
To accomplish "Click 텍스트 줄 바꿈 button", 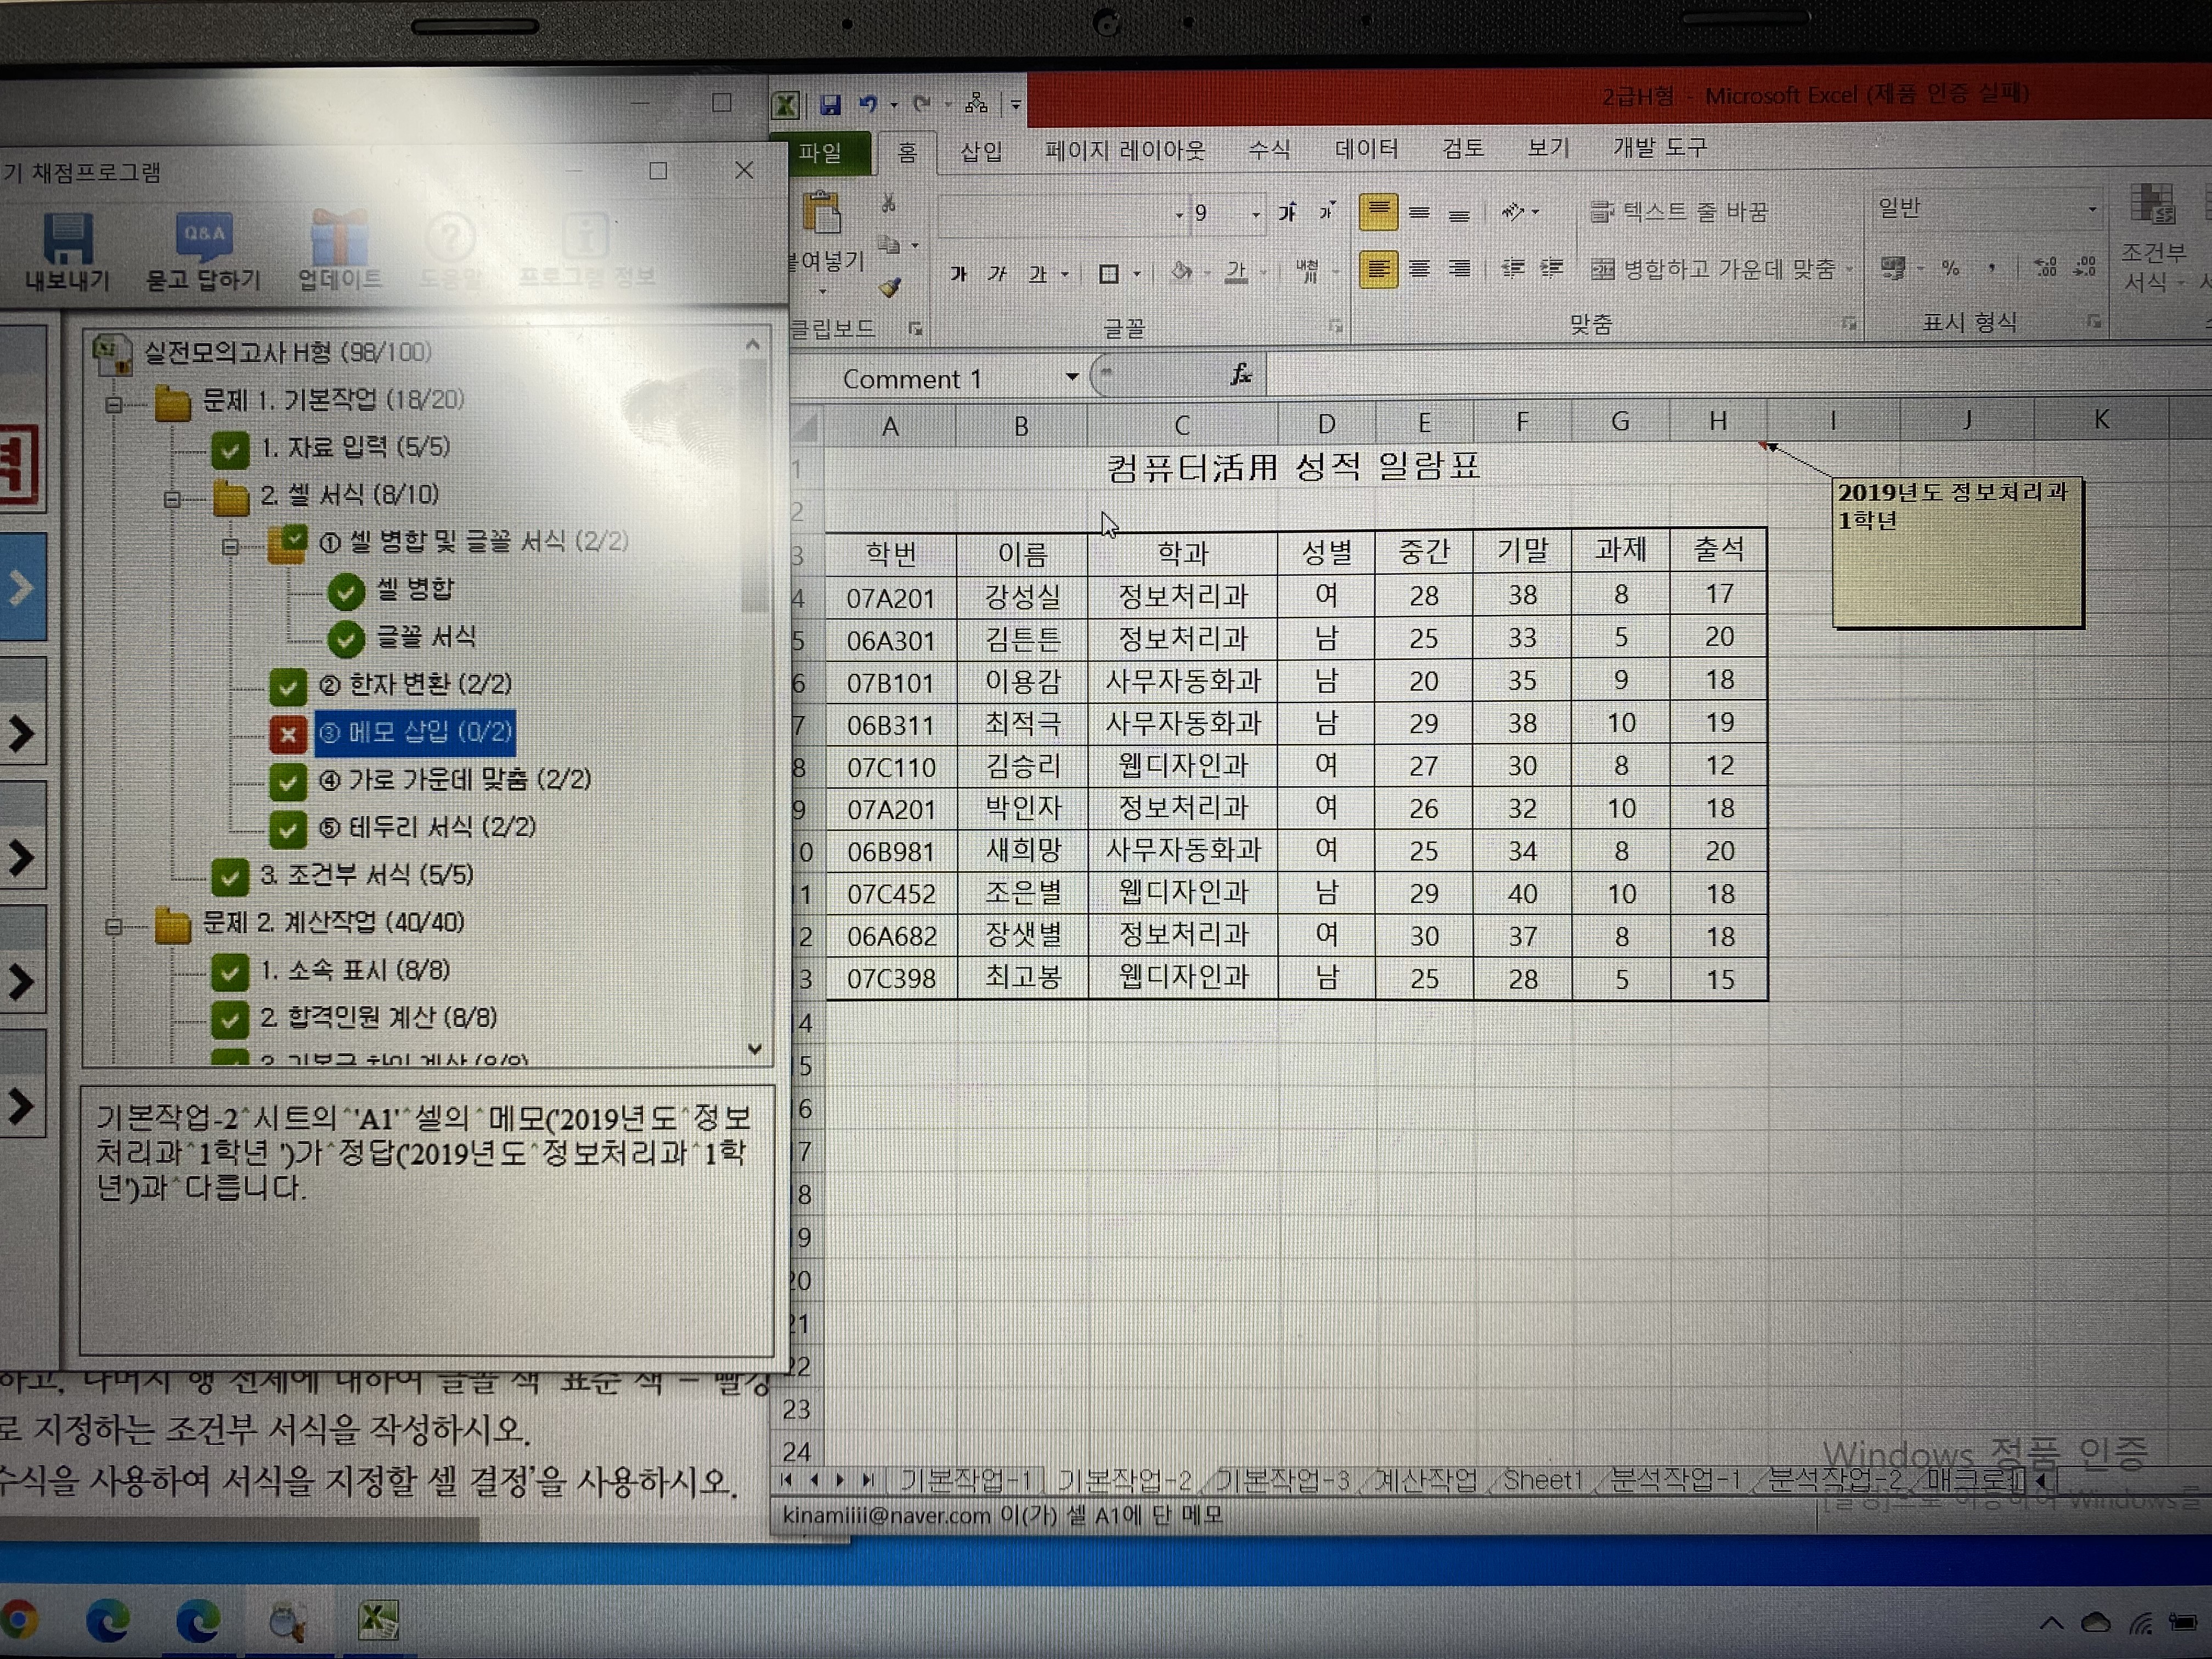I will [x=1680, y=212].
